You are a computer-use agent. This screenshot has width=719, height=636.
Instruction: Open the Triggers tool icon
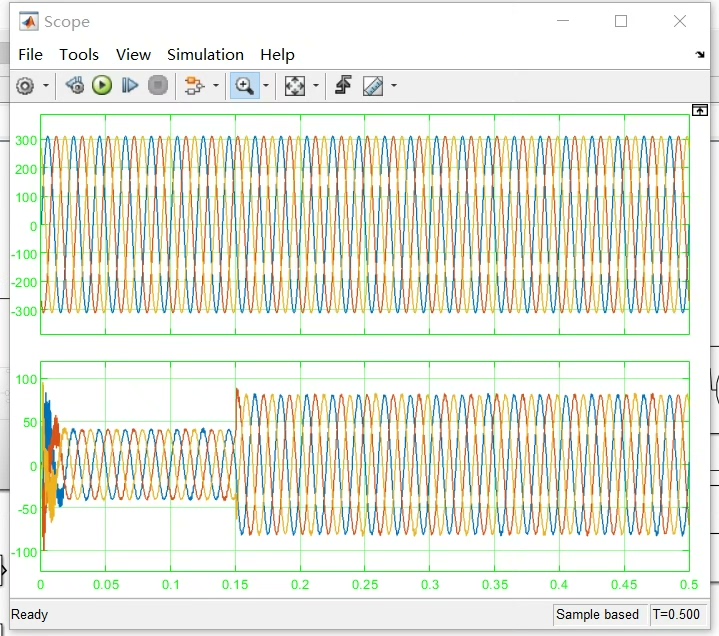(343, 86)
